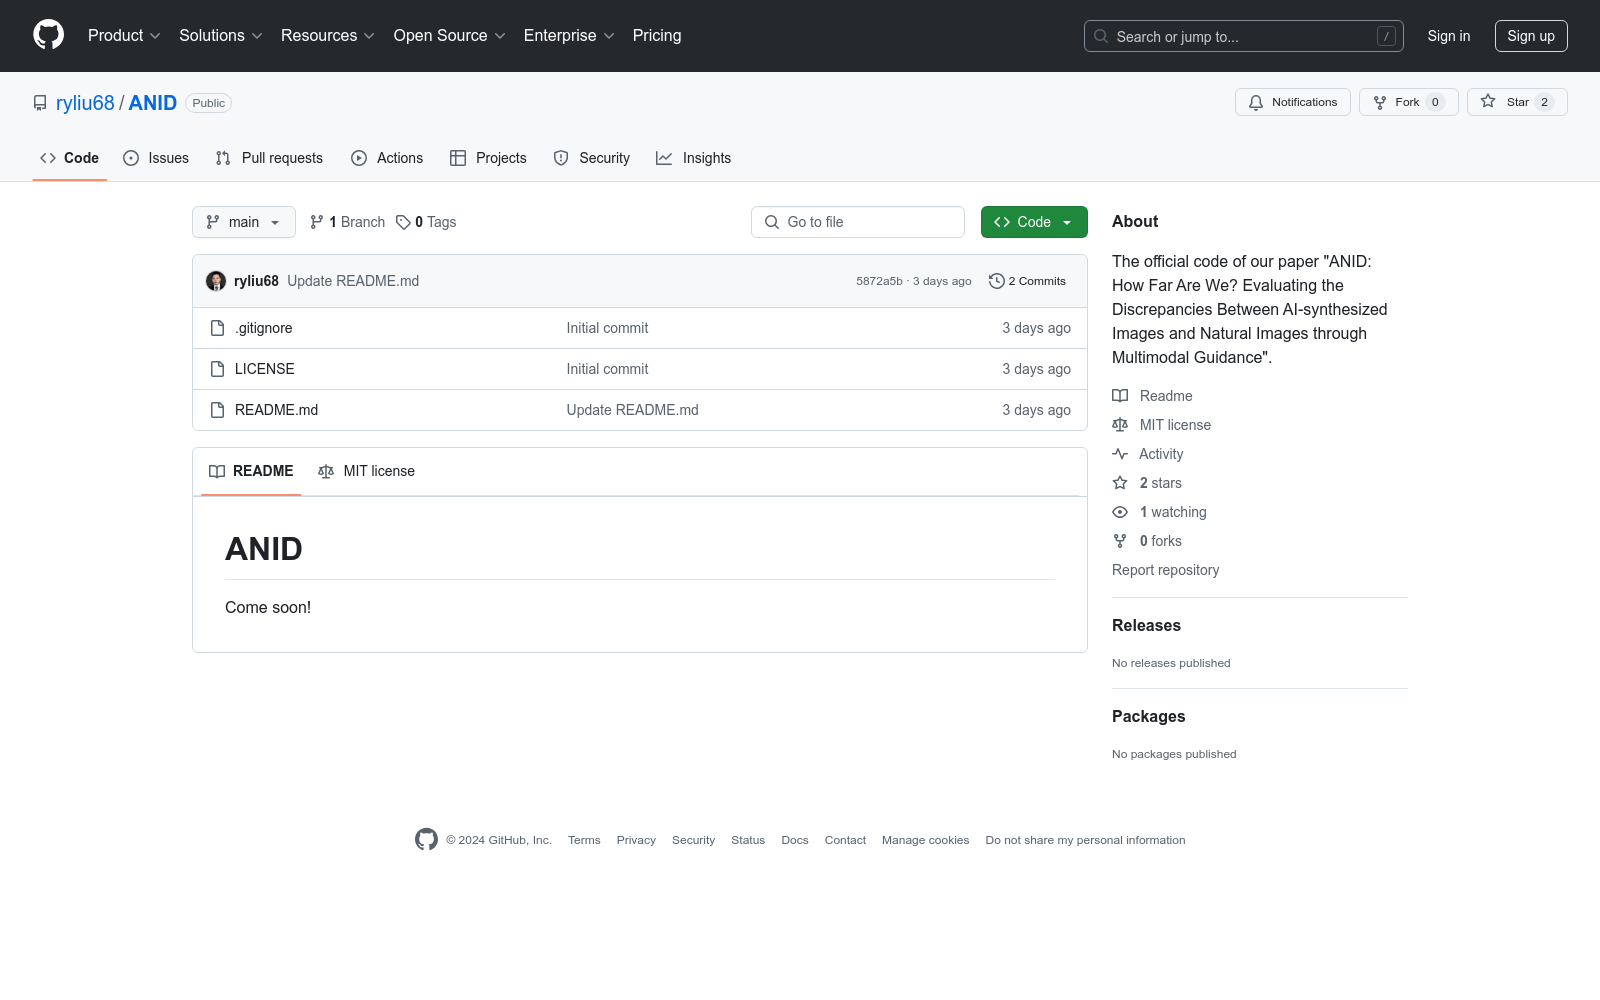Click the file icon next to LICENSE
The height and width of the screenshot is (1000, 1600).
[x=217, y=369]
